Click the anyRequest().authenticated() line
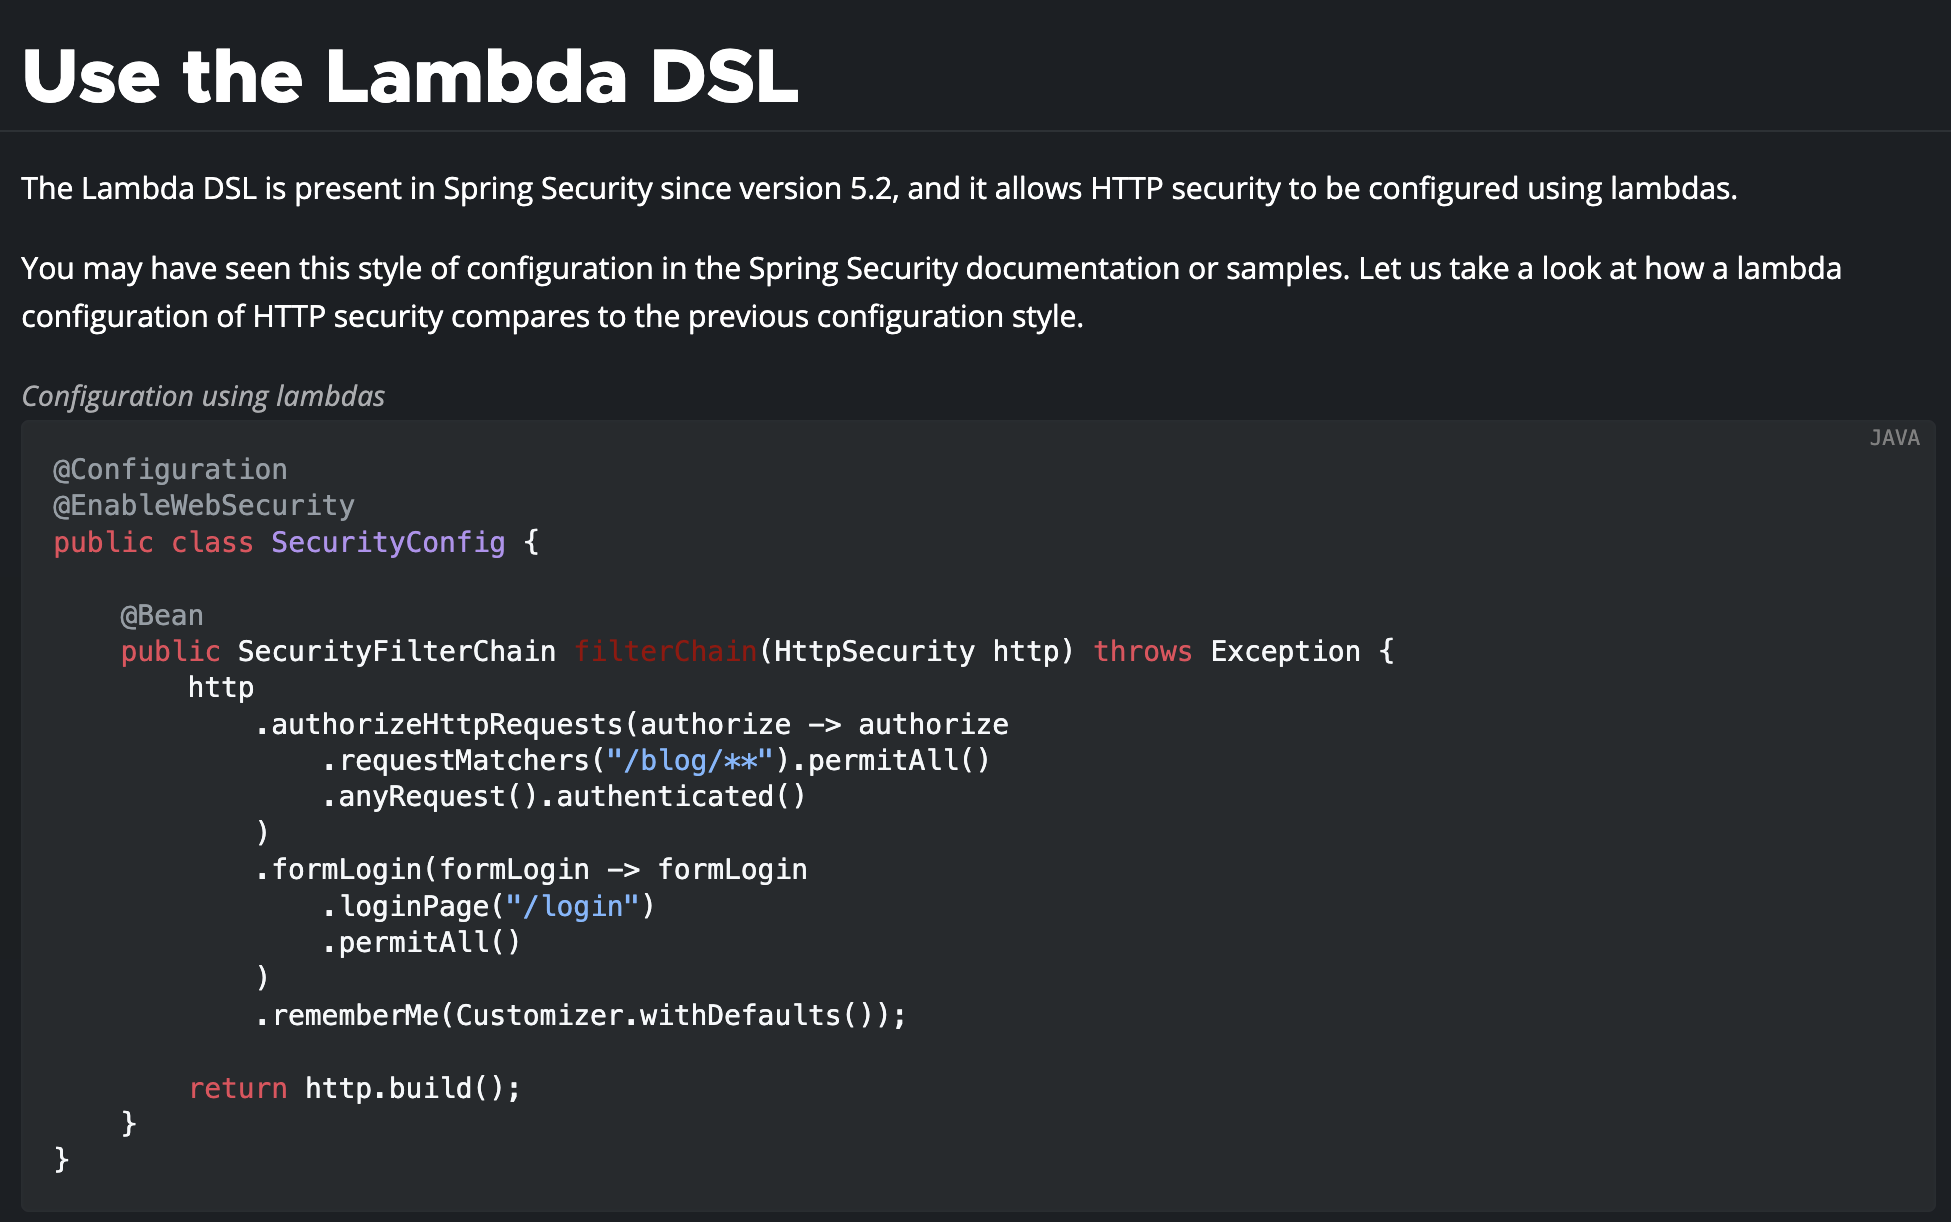The image size is (1951, 1222). (x=564, y=796)
